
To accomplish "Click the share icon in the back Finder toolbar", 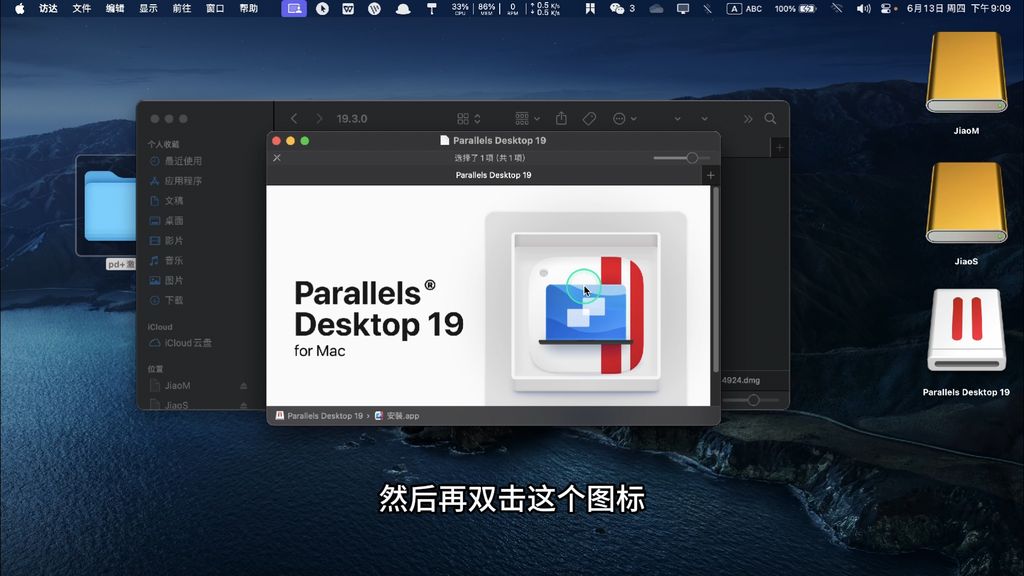I will [561, 118].
